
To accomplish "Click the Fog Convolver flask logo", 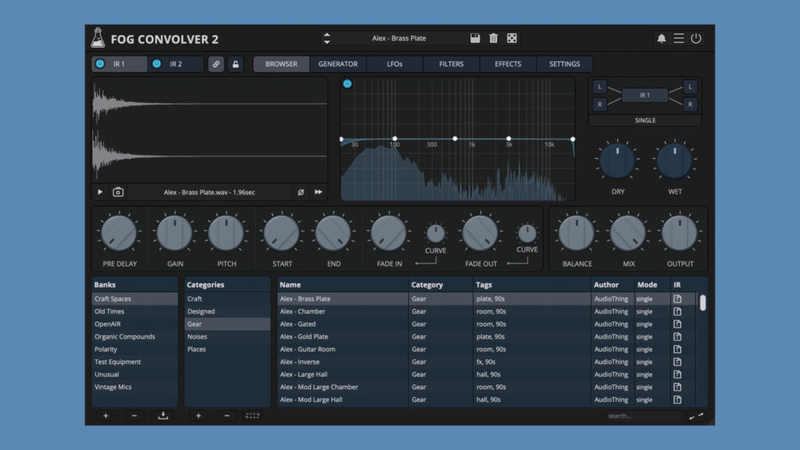I will [x=97, y=38].
